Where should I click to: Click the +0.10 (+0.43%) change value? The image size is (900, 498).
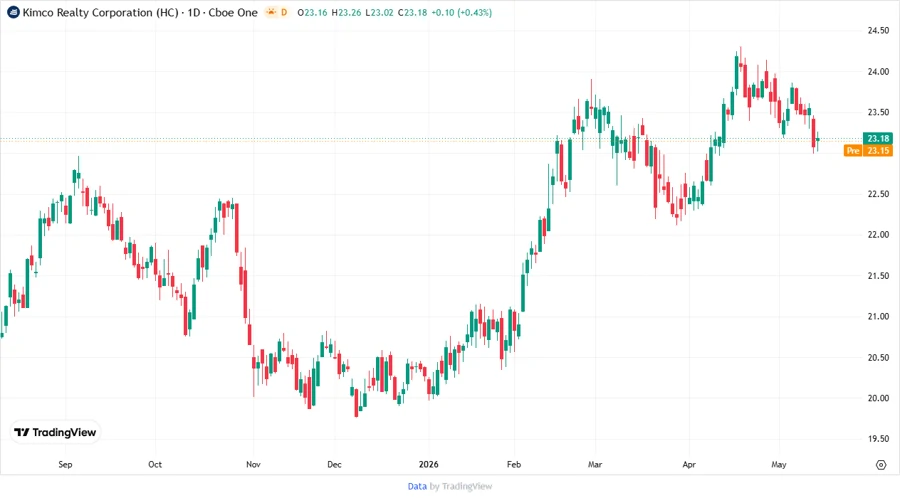click(462, 12)
